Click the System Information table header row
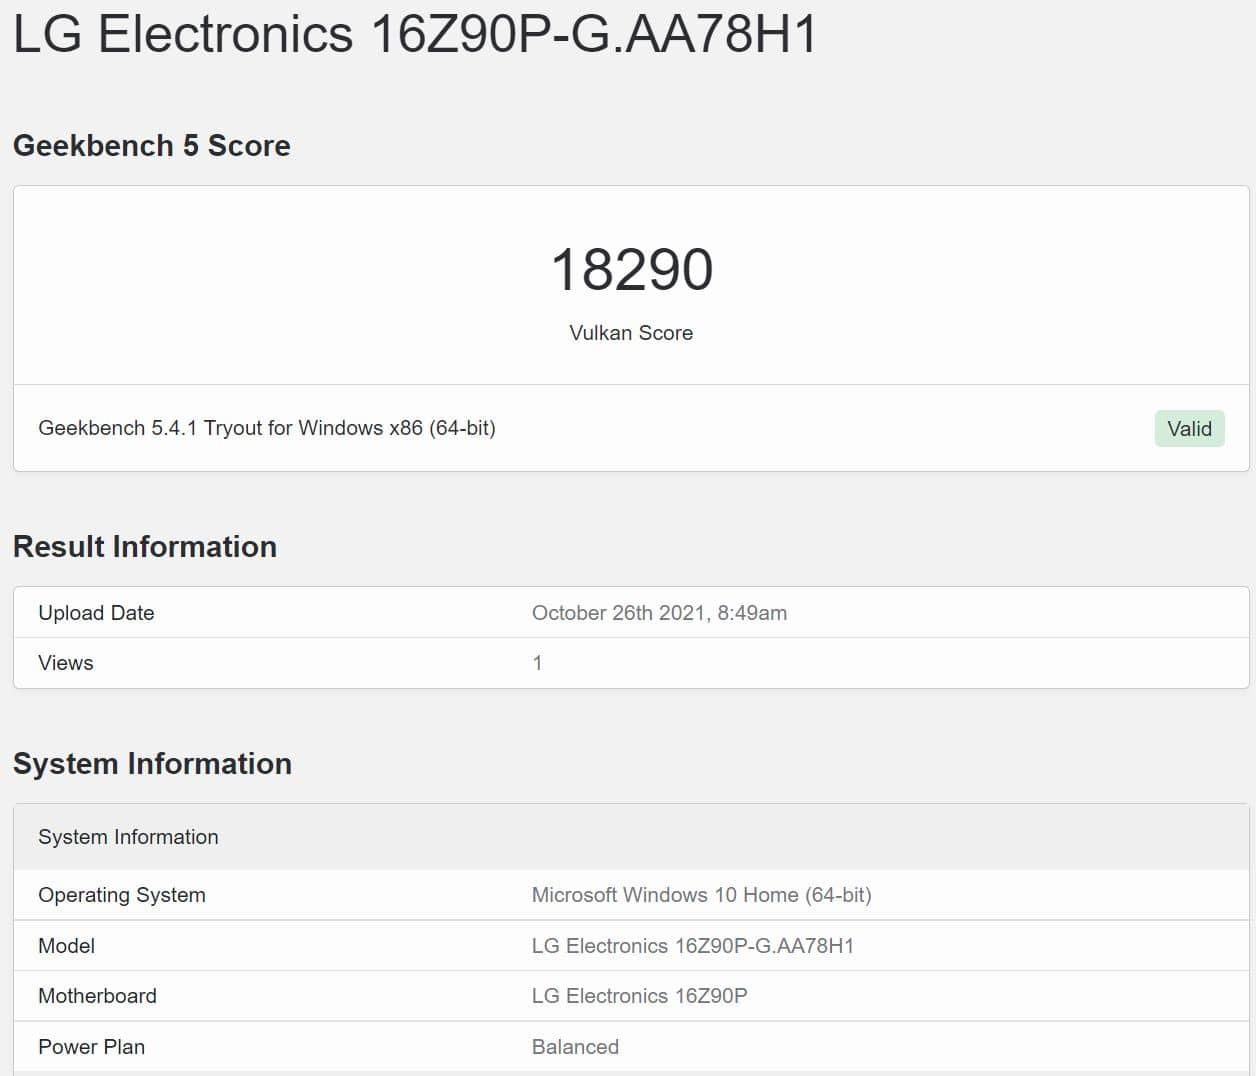This screenshot has width=1256, height=1076. tap(631, 837)
